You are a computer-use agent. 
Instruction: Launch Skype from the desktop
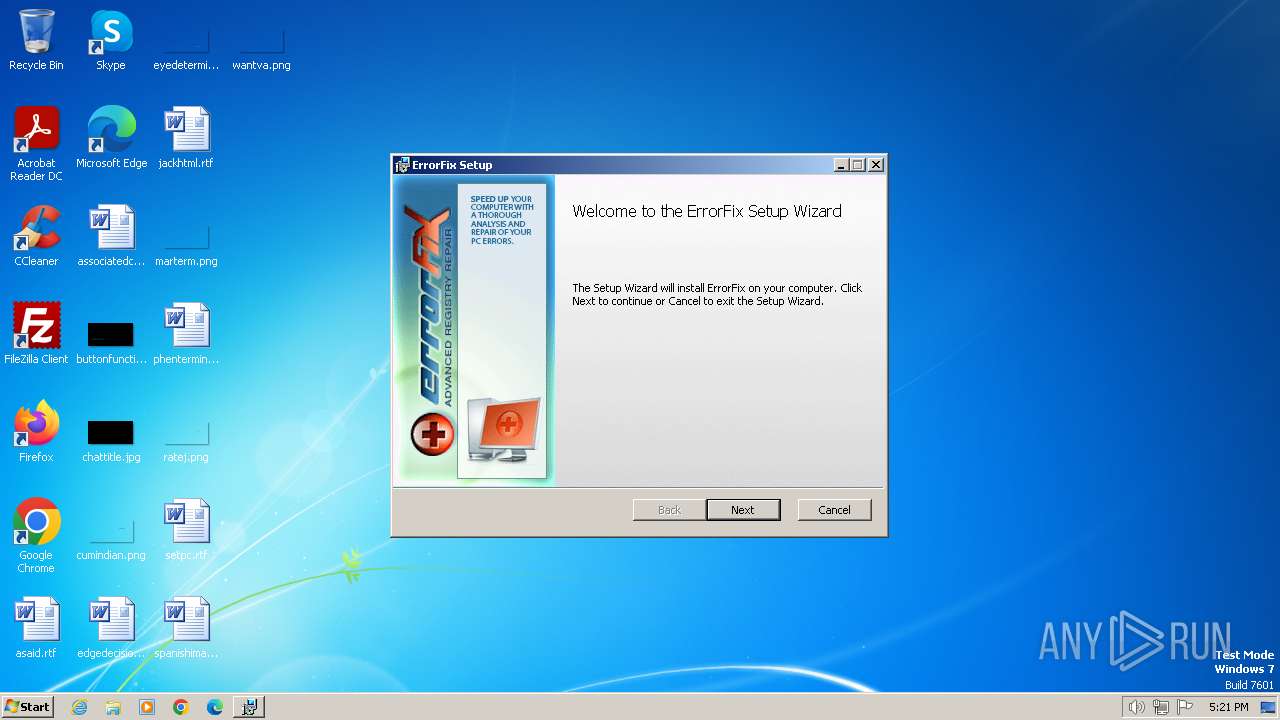pyautogui.click(x=111, y=40)
